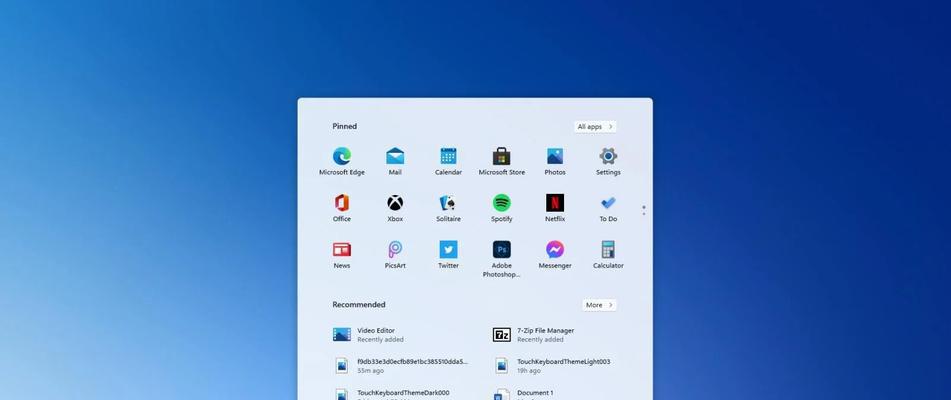The width and height of the screenshot is (951, 400).
Task: Launch Adobe Photoshop
Action: click(502, 259)
